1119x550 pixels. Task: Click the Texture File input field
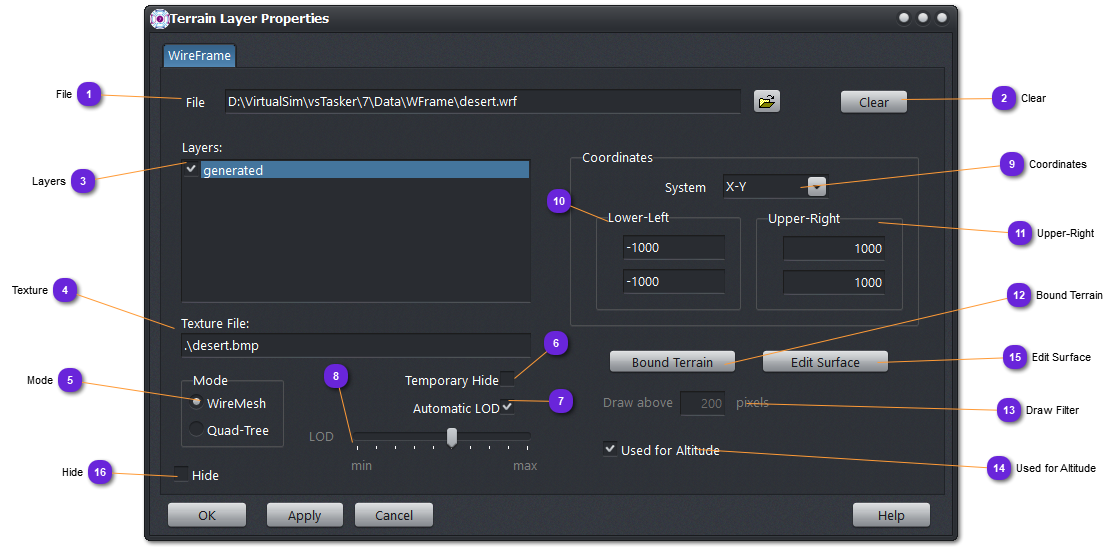[355, 346]
